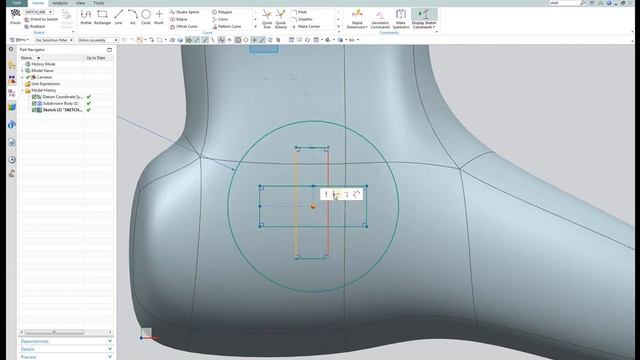Open the Roles sidebar tab
Screen dimensions: 640x360
coord(12,174)
